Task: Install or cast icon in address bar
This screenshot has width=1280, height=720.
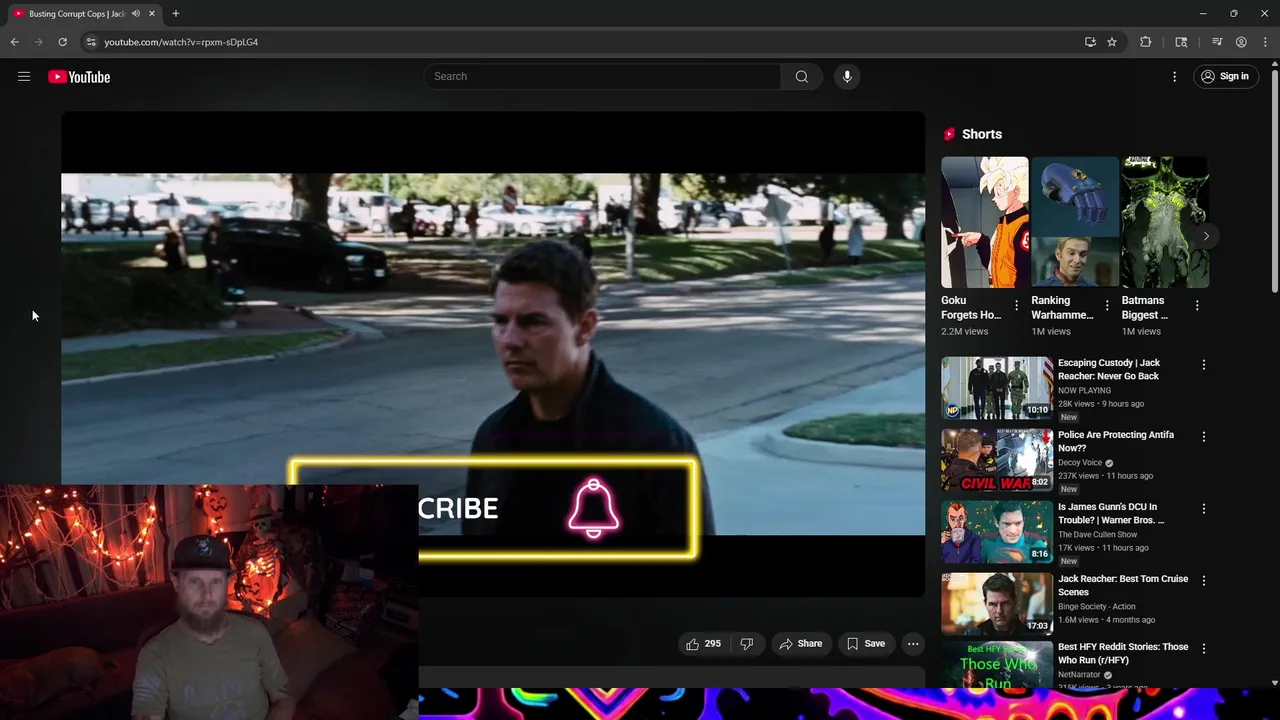Action: (x=1090, y=42)
